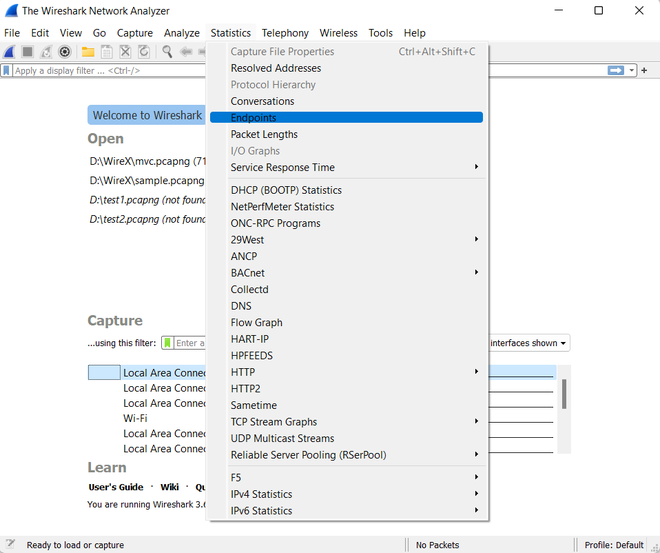
Task: Select Packet Lengths menu item
Action: (346, 134)
